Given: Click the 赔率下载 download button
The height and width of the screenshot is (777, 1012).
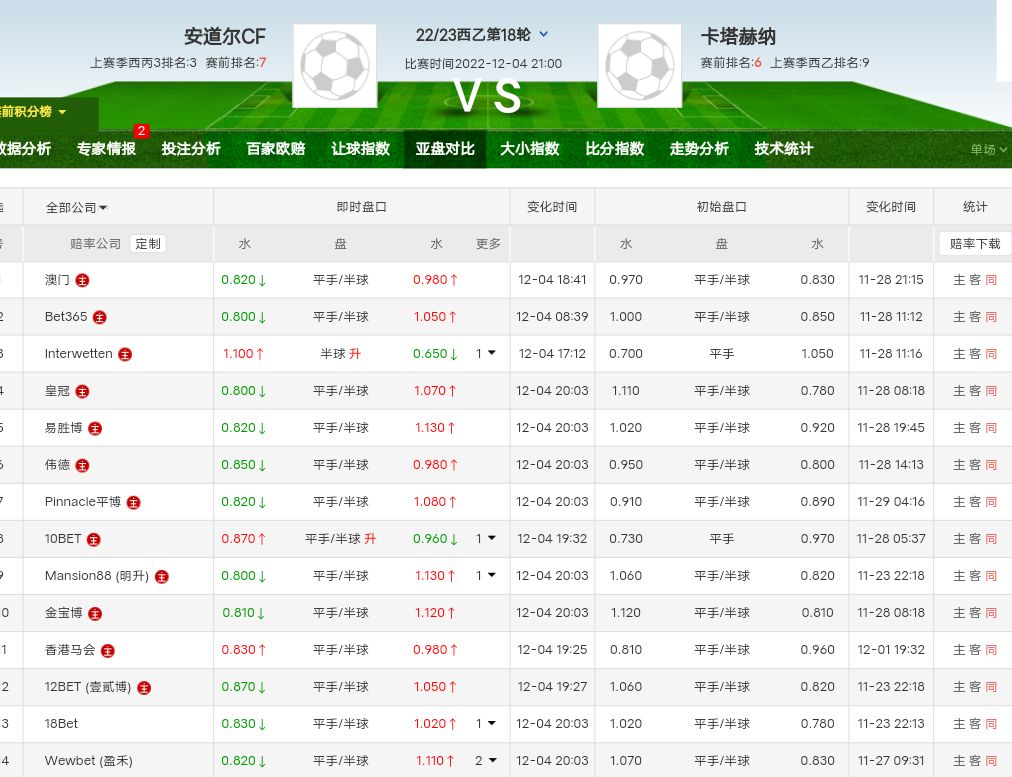Looking at the screenshot, I should pyautogui.click(x=974, y=244).
